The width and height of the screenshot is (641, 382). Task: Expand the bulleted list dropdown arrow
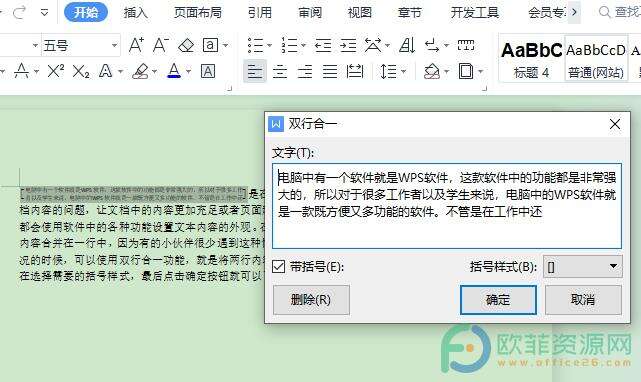[x=269, y=45]
